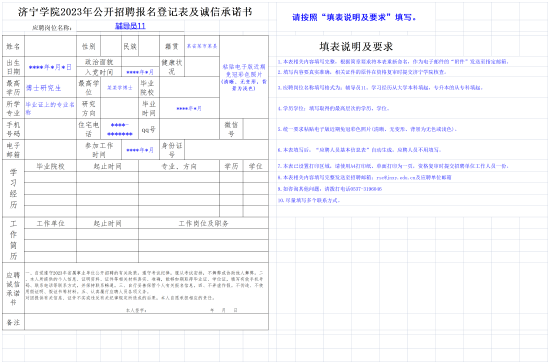Select the birth date placeholder '****年*月*日'
This screenshot has width=550, height=364.
point(50,67)
